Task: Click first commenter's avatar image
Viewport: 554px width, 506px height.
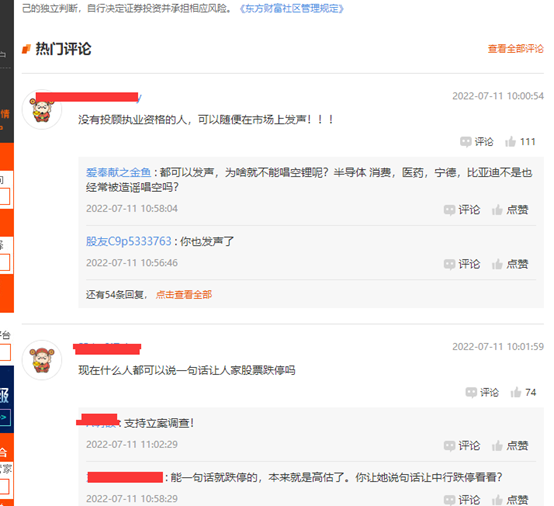Action: click(42, 110)
